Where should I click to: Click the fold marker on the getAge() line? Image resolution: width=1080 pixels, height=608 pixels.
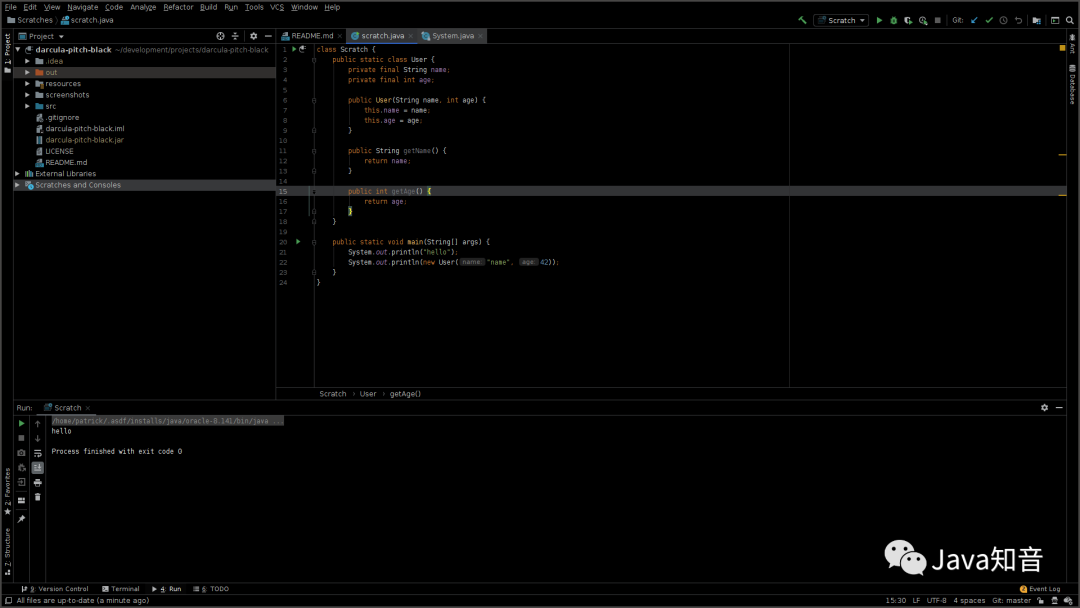[x=314, y=191]
